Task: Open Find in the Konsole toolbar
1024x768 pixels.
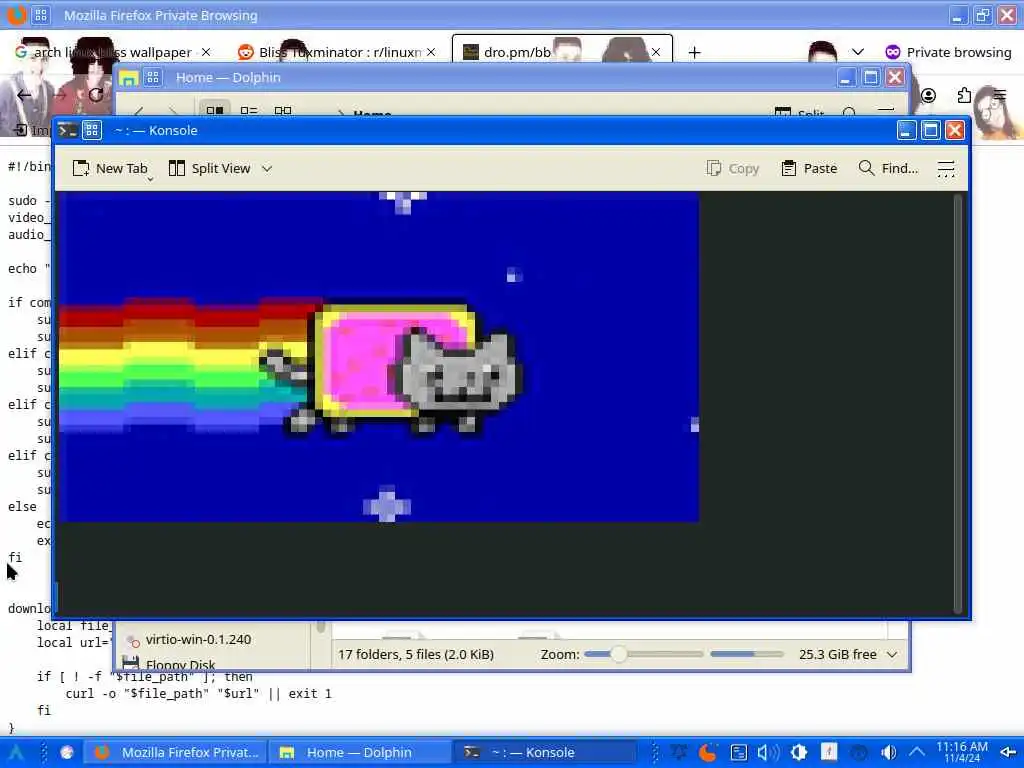Action: [x=888, y=168]
